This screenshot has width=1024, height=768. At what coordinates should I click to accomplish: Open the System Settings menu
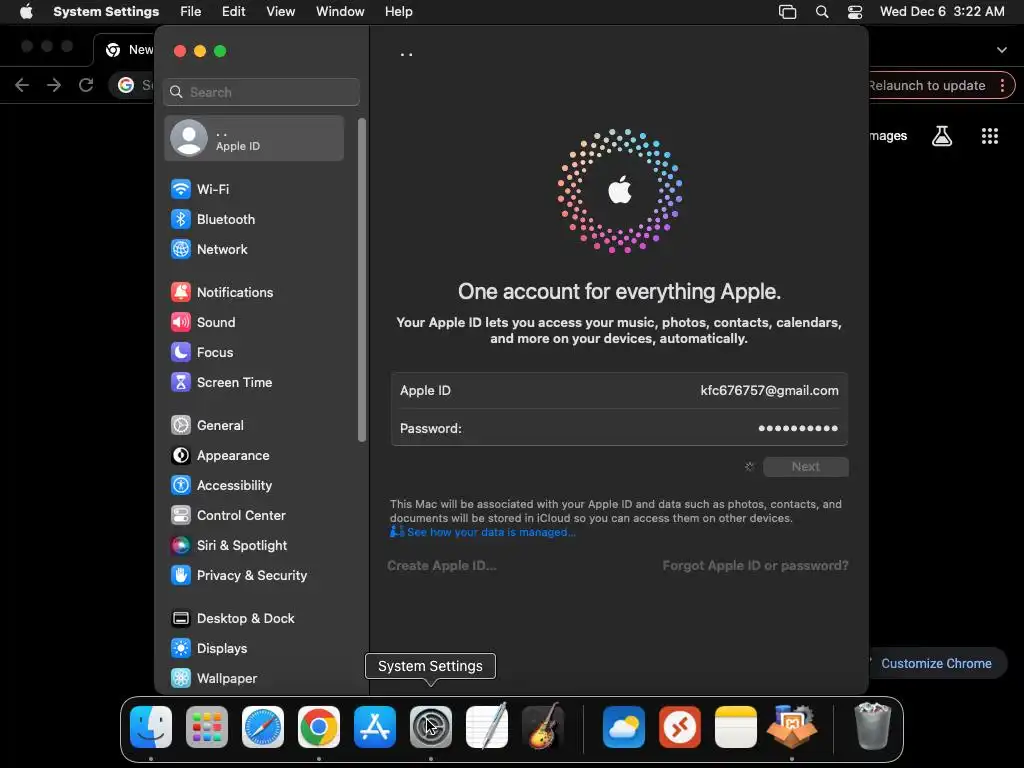[x=106, y=12]
